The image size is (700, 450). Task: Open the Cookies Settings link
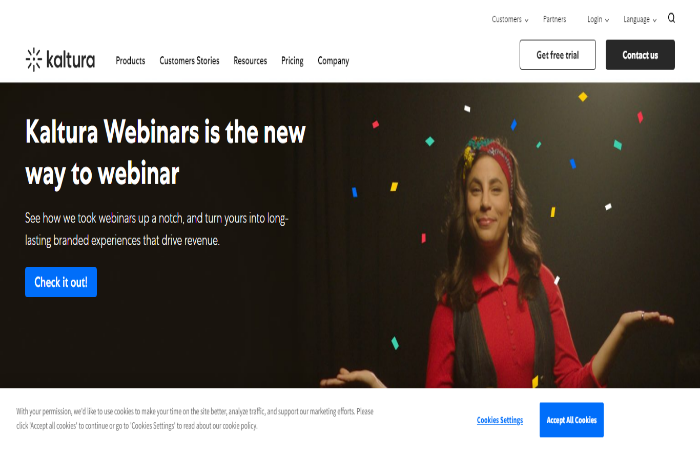coord(500,420)
